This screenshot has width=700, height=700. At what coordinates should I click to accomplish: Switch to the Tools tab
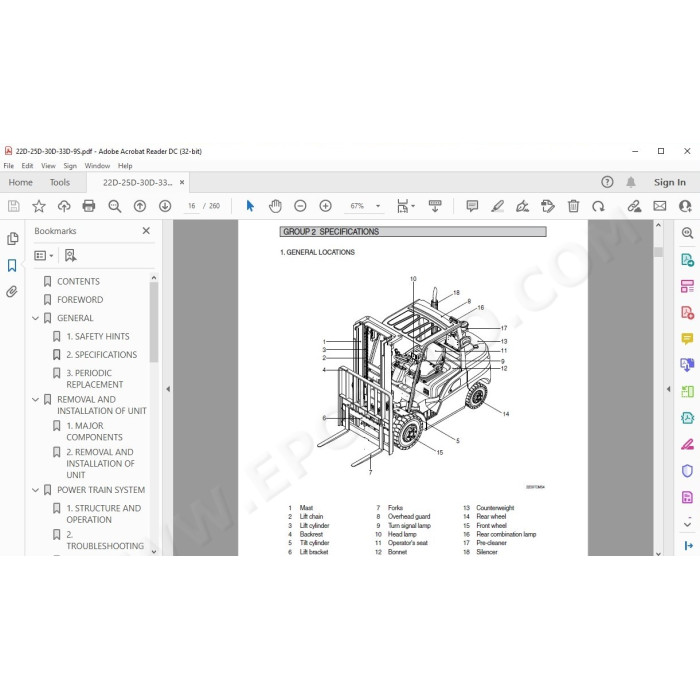point(60,182)
